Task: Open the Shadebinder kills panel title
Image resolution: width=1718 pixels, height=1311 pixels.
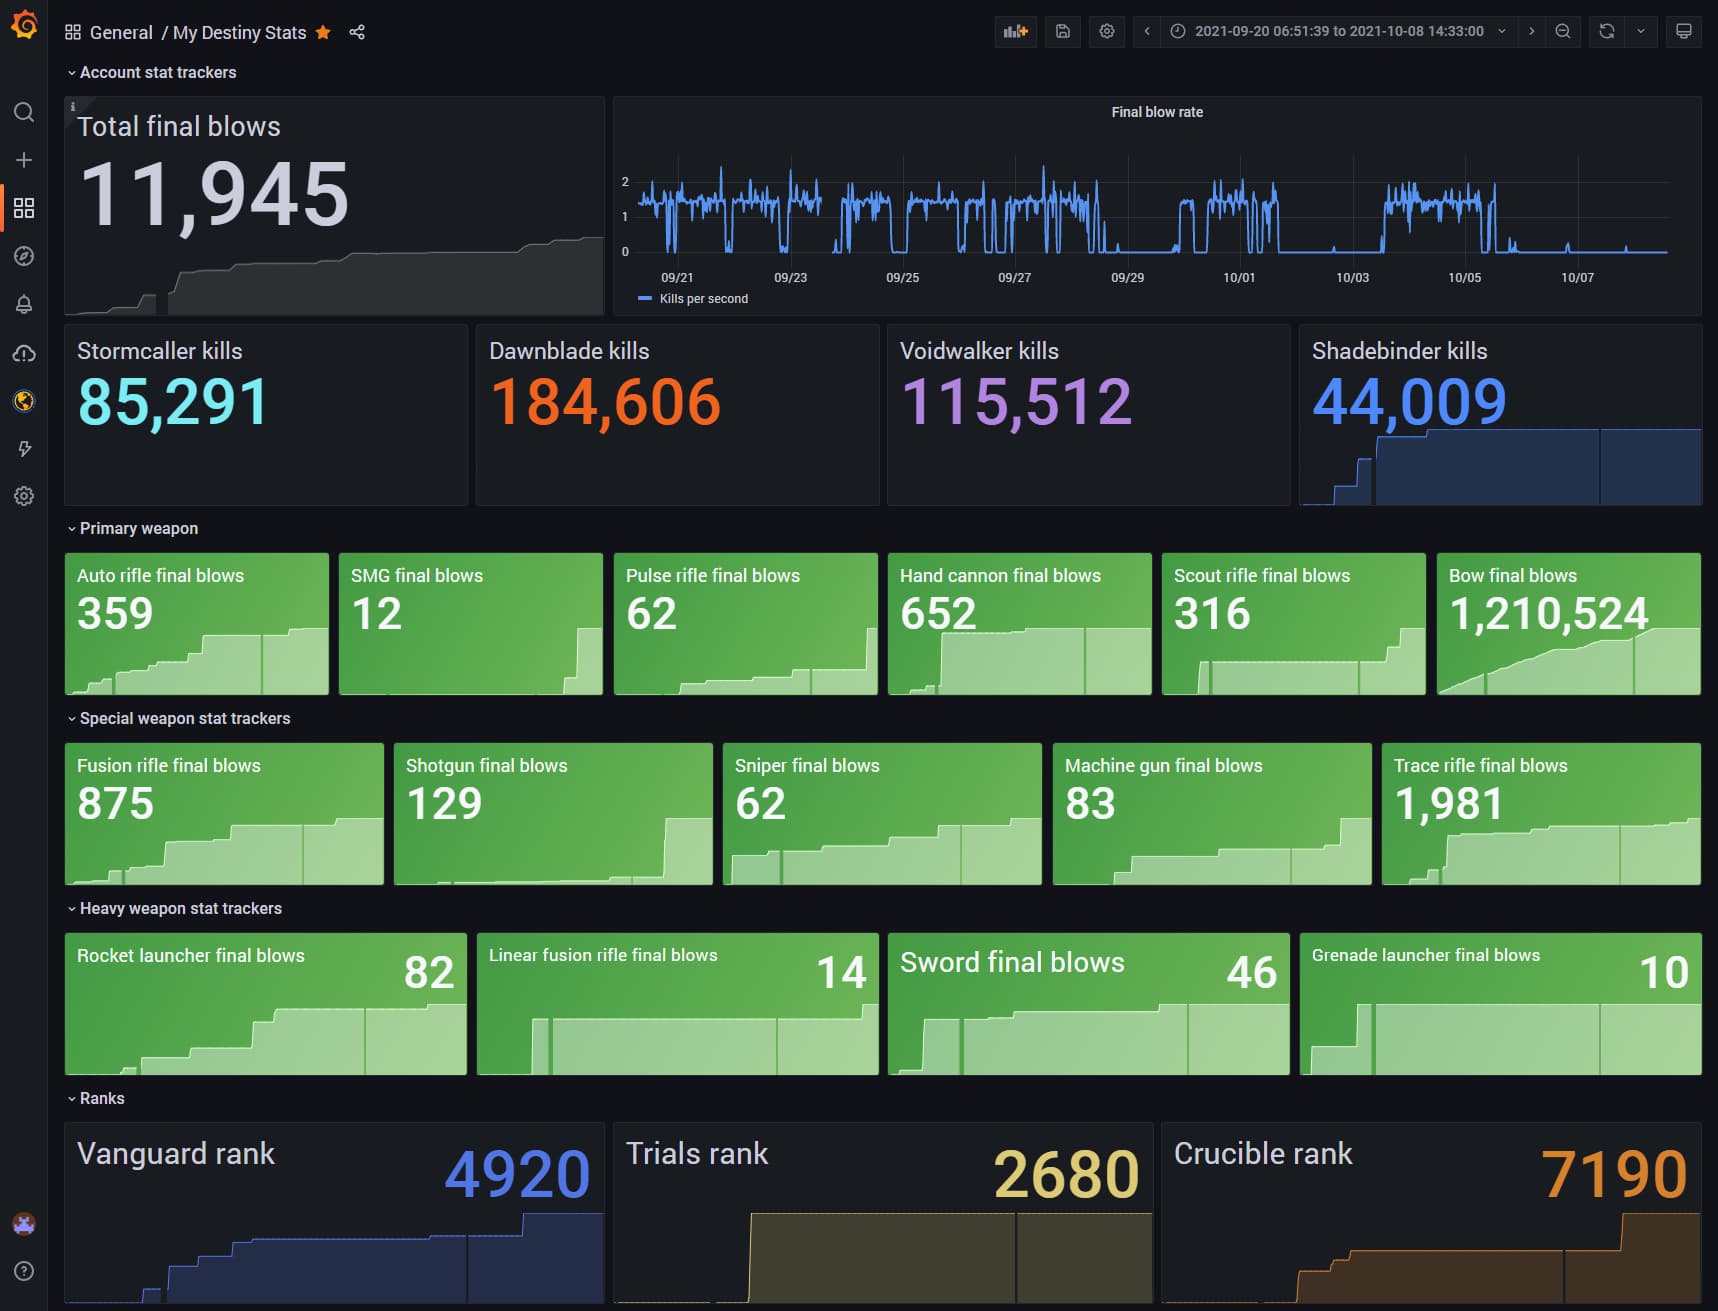Action: coord(1399,351)
